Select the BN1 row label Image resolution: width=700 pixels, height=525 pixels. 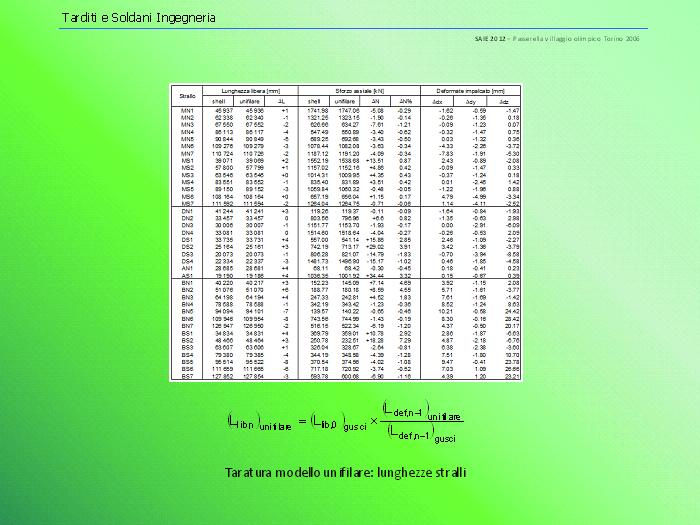point(187,283)
